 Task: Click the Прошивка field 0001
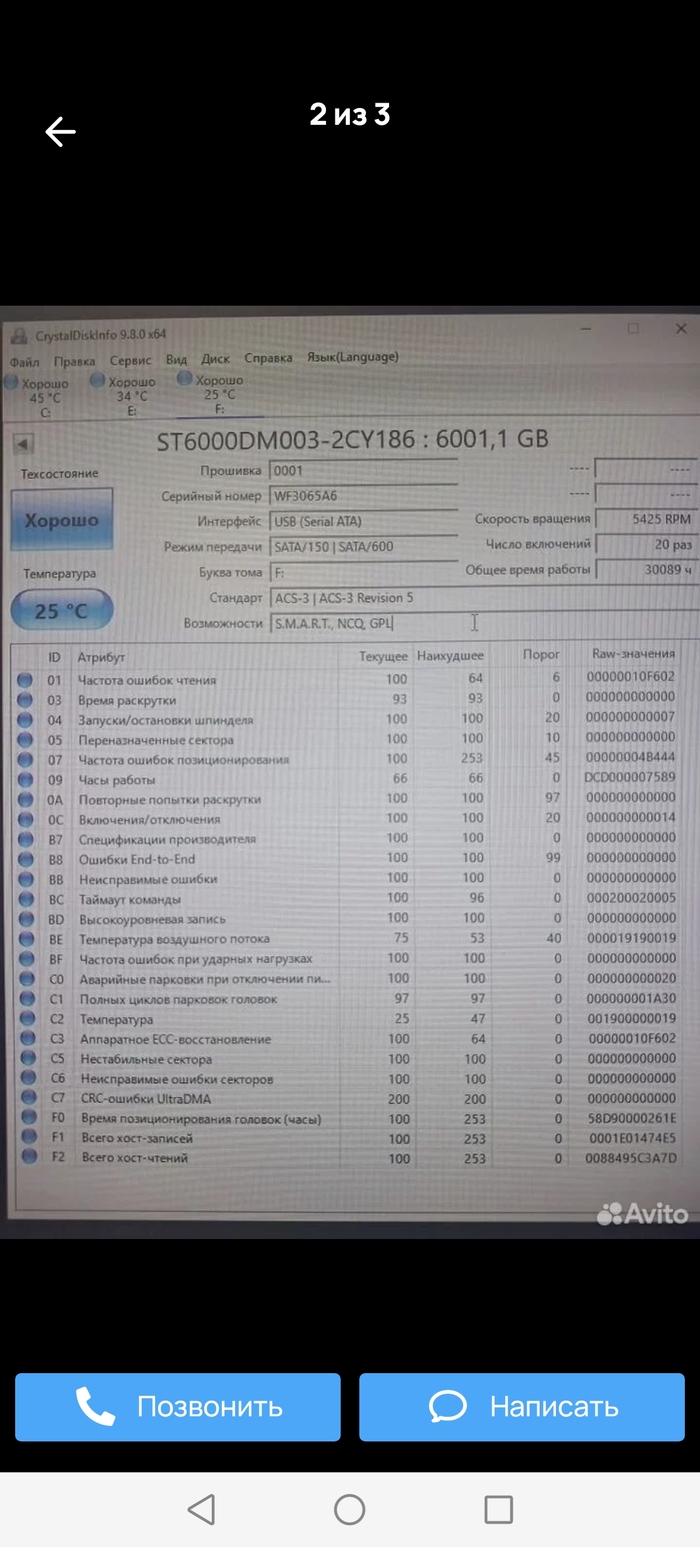pyautogui.click(x=363, y=470)
